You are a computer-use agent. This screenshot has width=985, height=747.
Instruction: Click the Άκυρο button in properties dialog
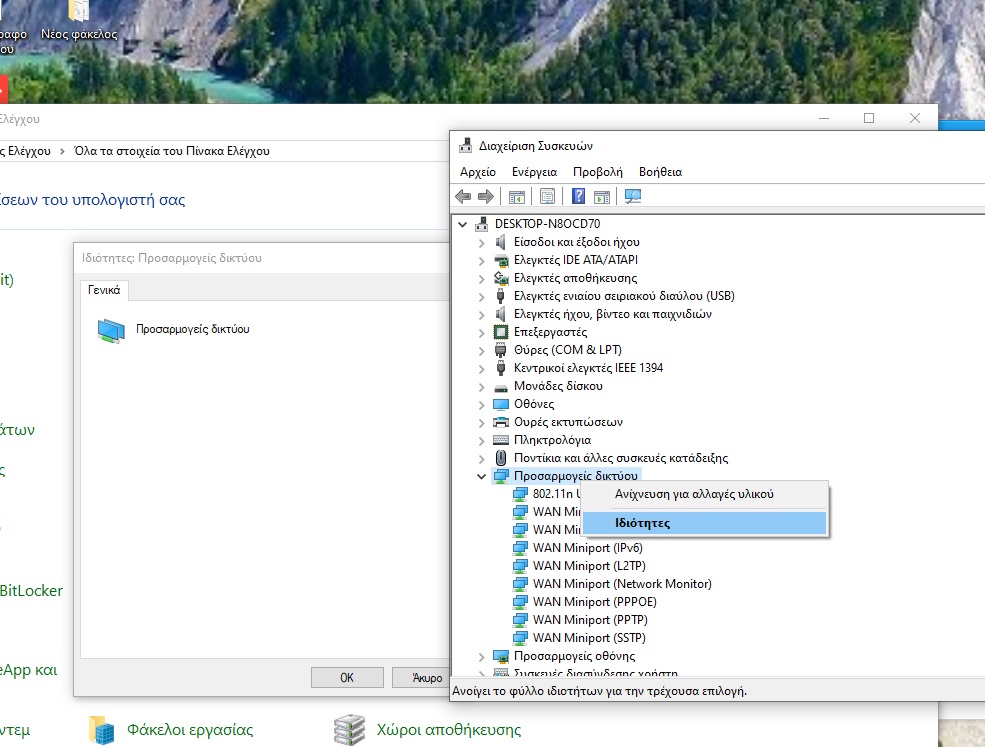[422, 677]
